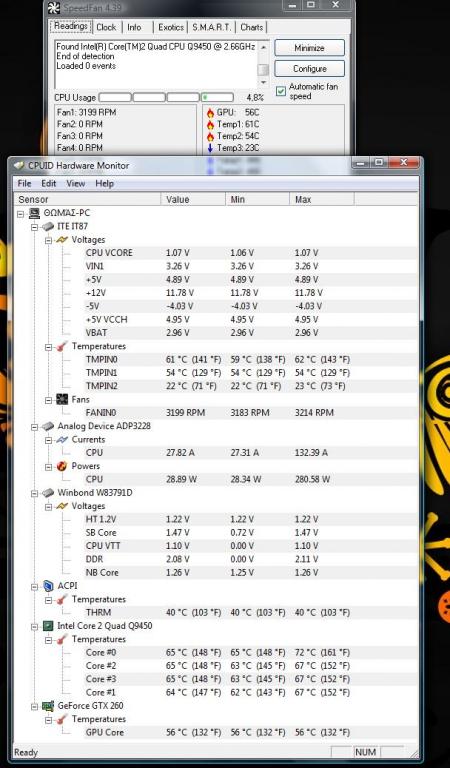Viewport: 450px width, 768px height.
Task: Collapse the Fans group
Action: [x=48, y=400]
